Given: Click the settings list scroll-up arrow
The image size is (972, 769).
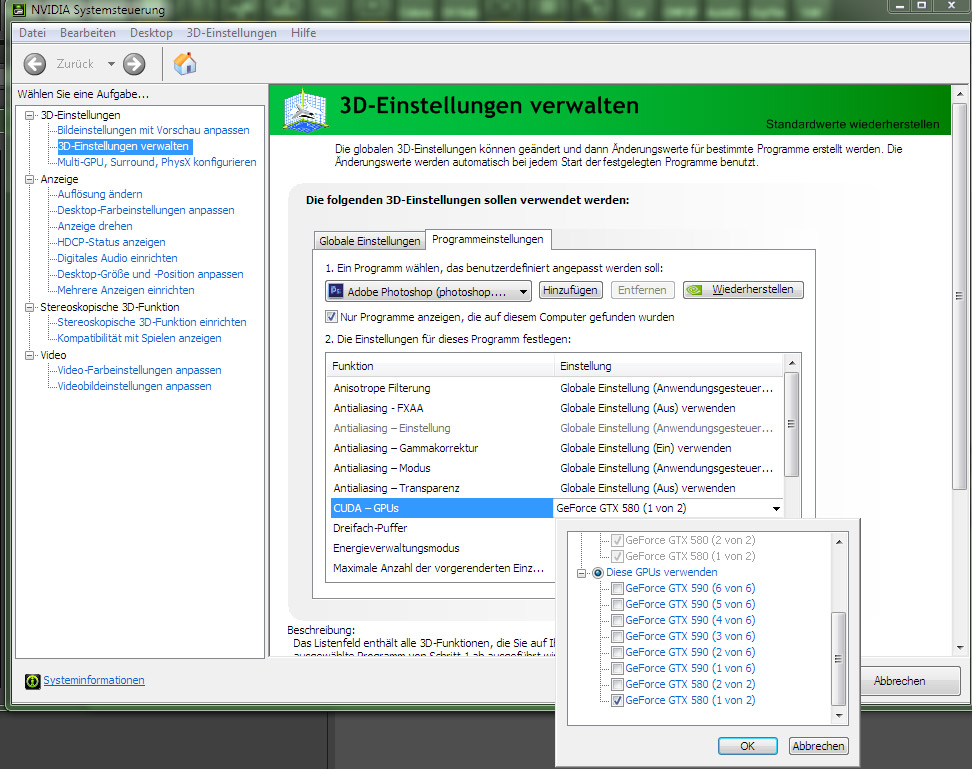Looking at the screenshot, I should (791, 363).
